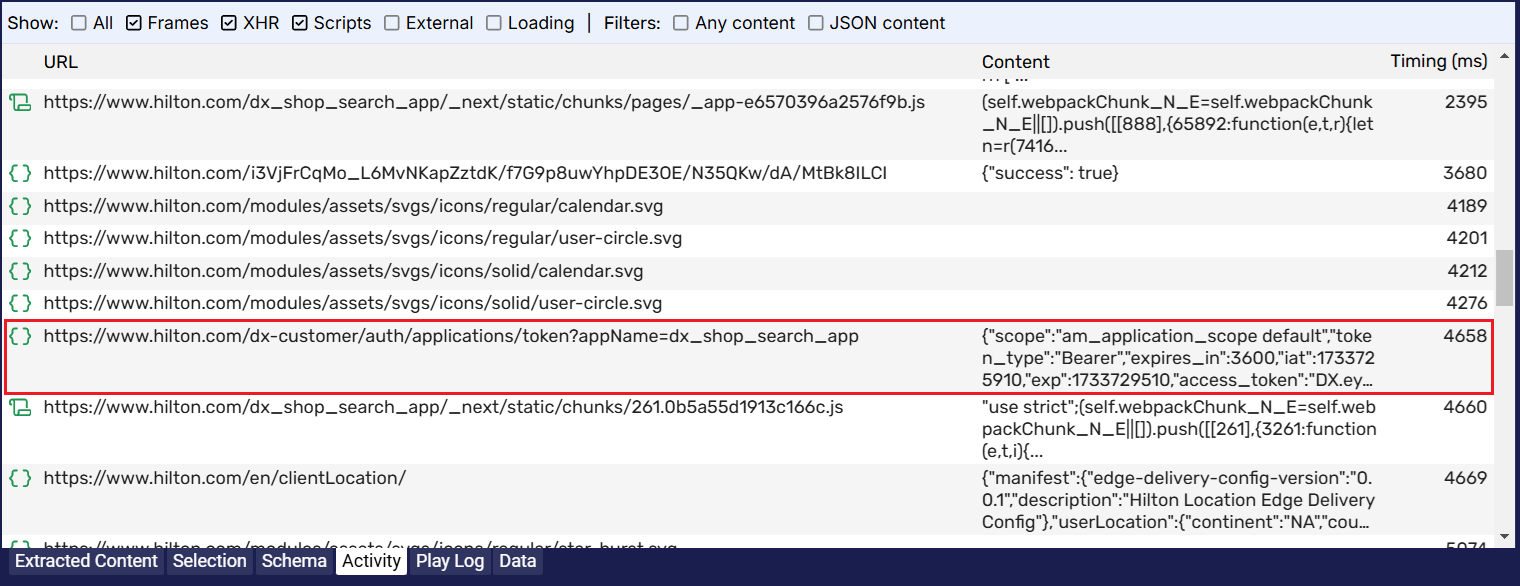This screenshot has height=586, width=1520.
Task: Click the JSON braces icon for regular/calendar.svg
Action: tap(20, 207)
